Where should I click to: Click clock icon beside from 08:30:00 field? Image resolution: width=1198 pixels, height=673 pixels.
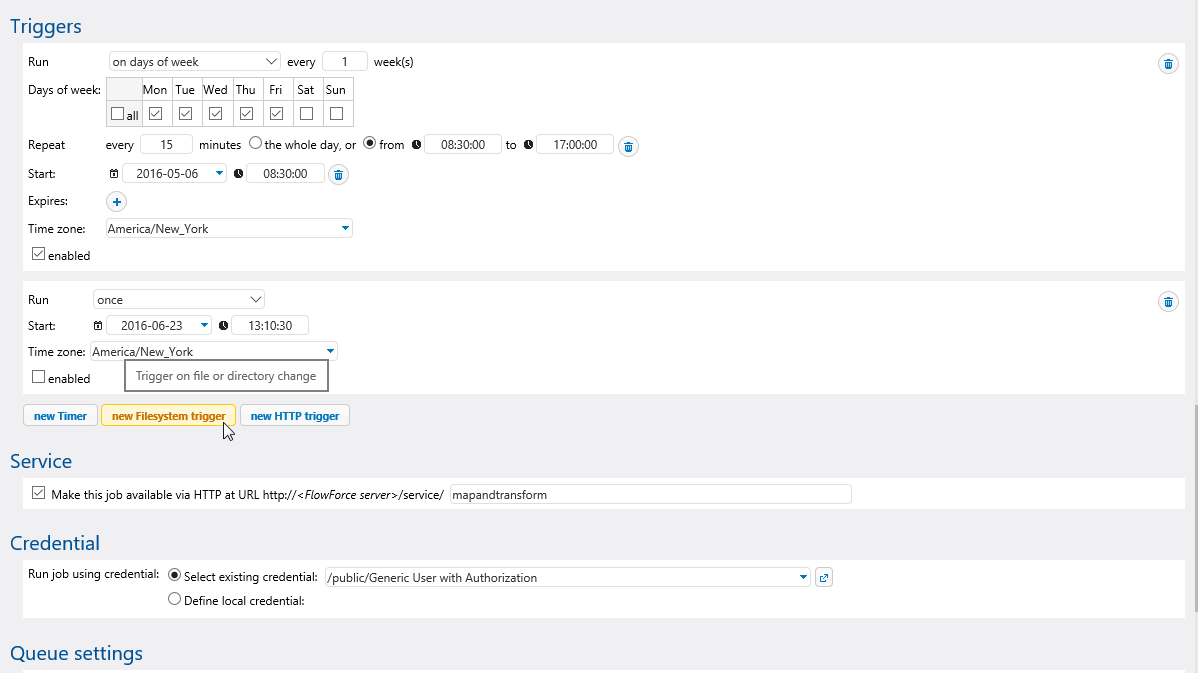point(416,144)
